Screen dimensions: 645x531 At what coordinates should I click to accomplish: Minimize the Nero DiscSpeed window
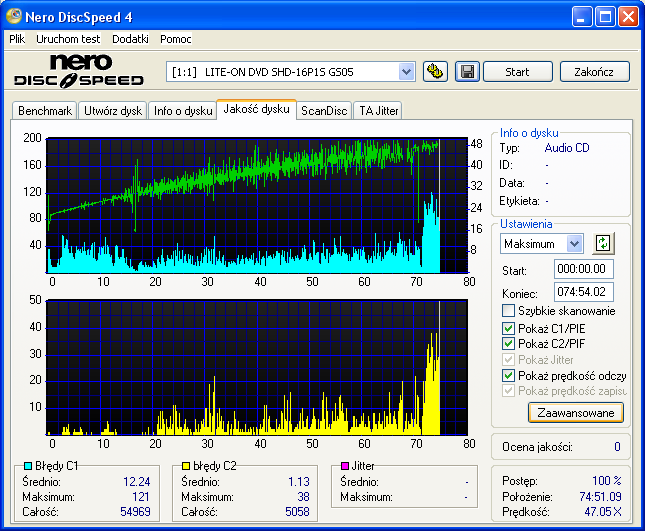point(581,17)
